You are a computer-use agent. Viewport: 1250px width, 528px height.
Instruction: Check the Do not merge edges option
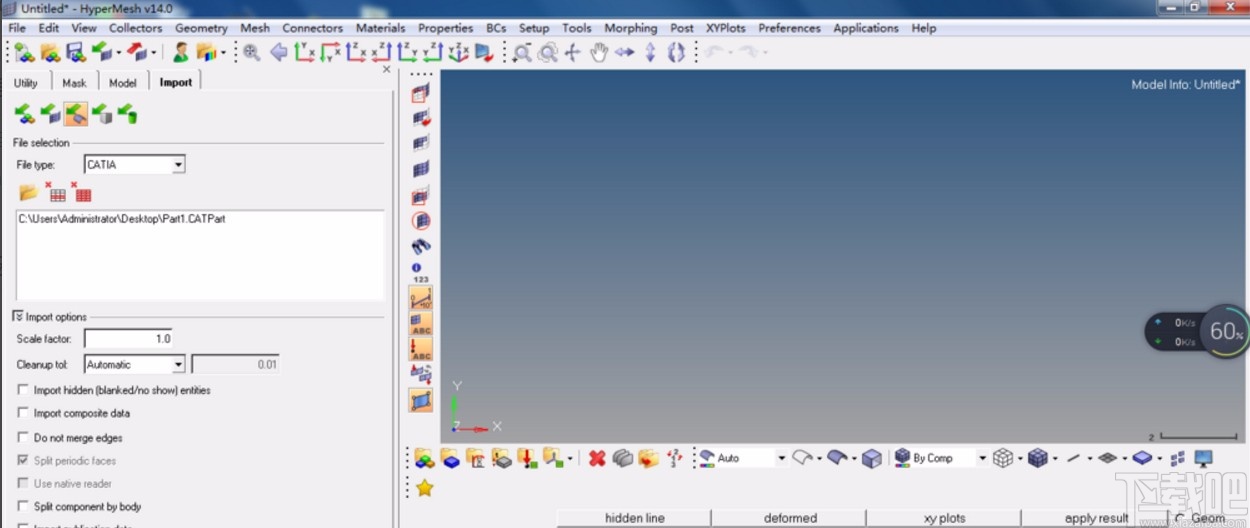(23, 438)
